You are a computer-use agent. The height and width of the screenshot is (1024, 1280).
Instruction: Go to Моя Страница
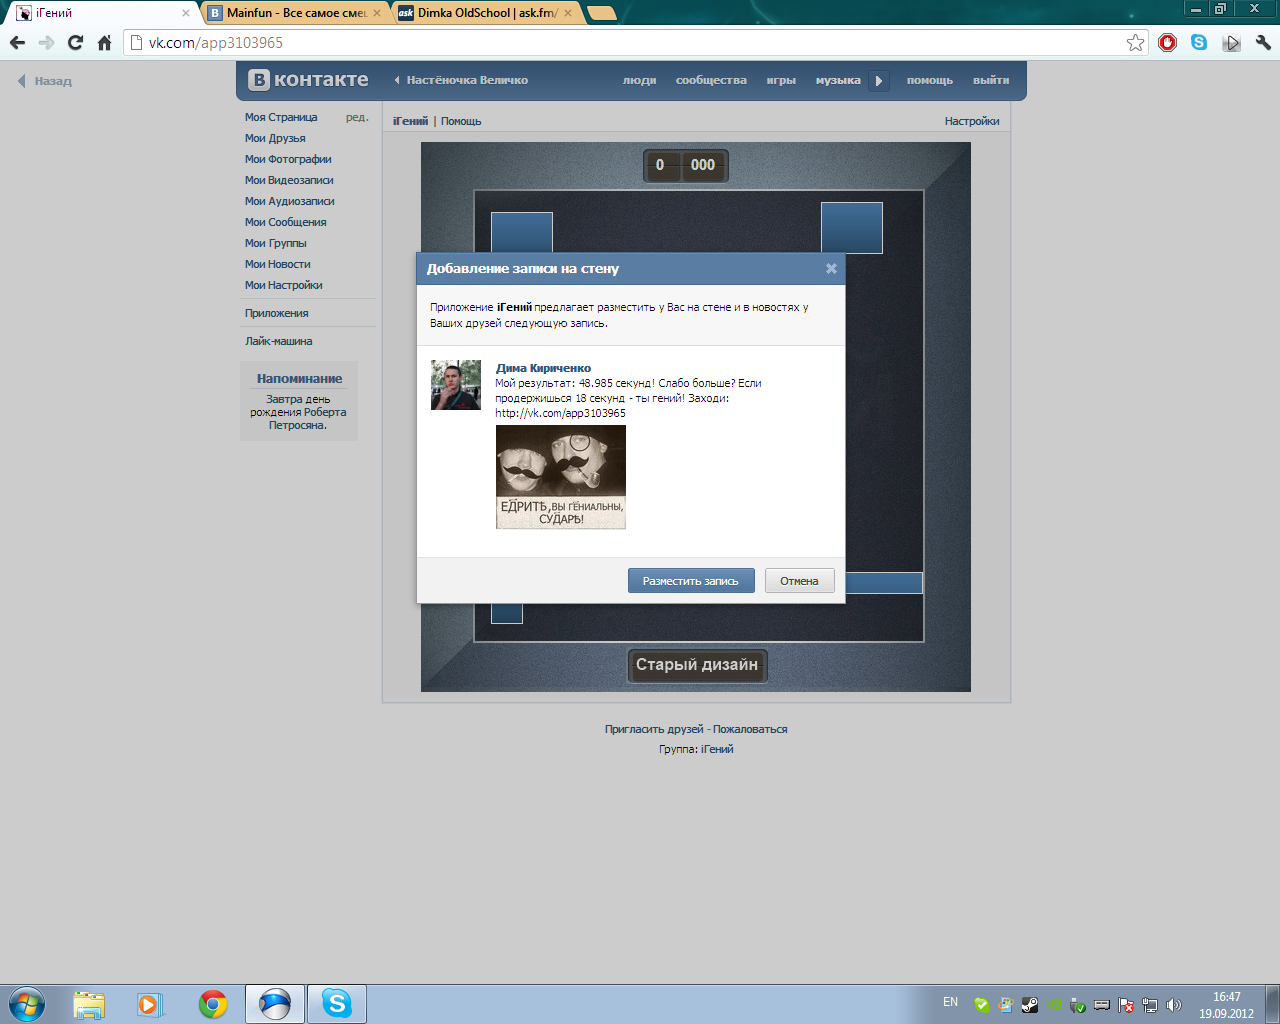(281, 117)
